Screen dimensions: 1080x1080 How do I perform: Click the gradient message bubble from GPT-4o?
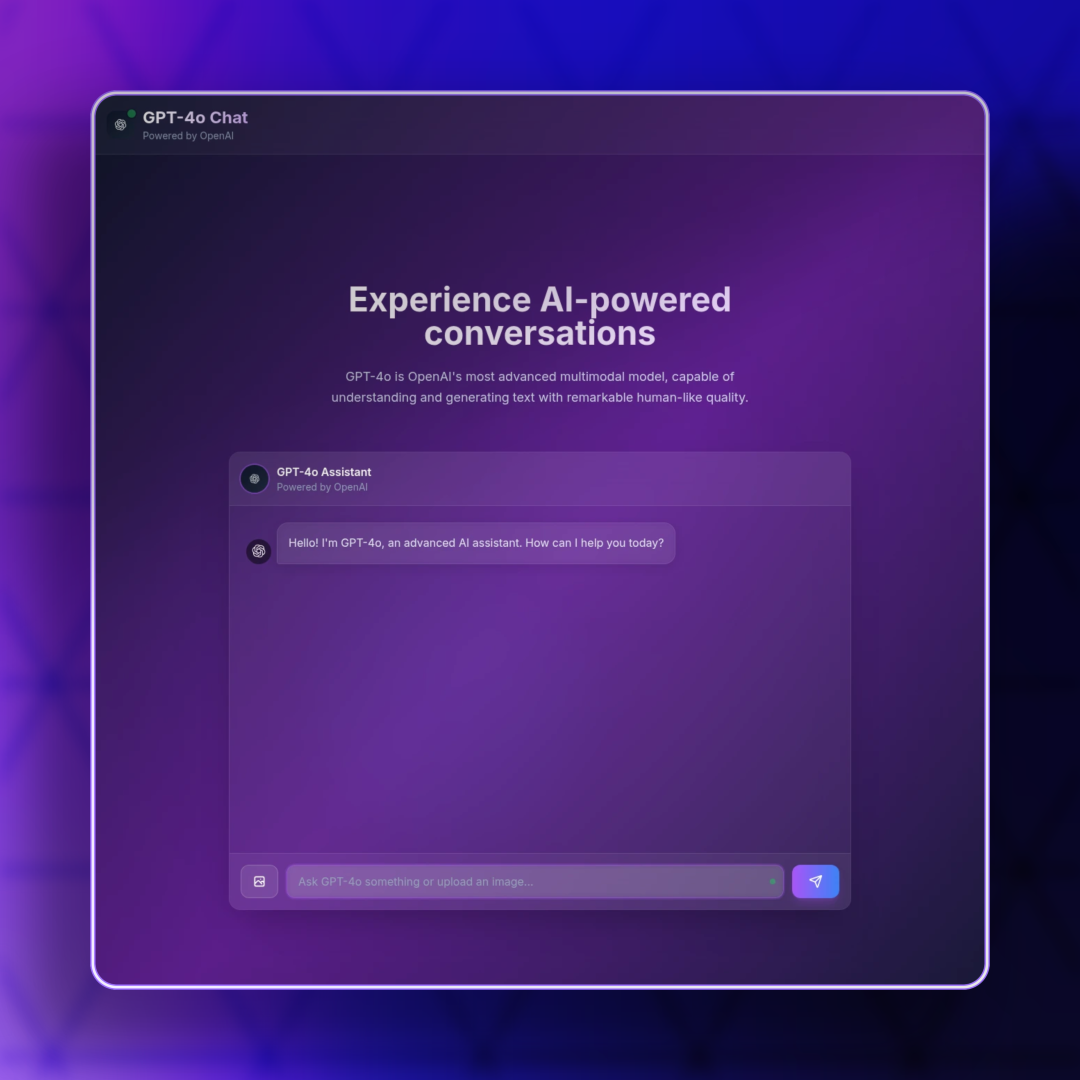tap(476, 543)
